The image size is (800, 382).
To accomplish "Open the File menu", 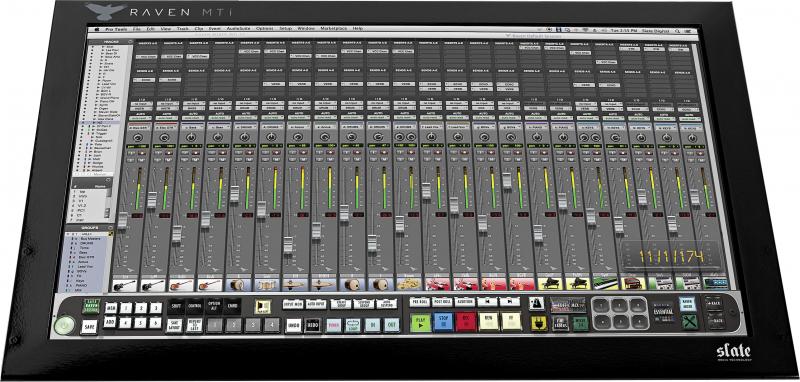I will (137, 30).
